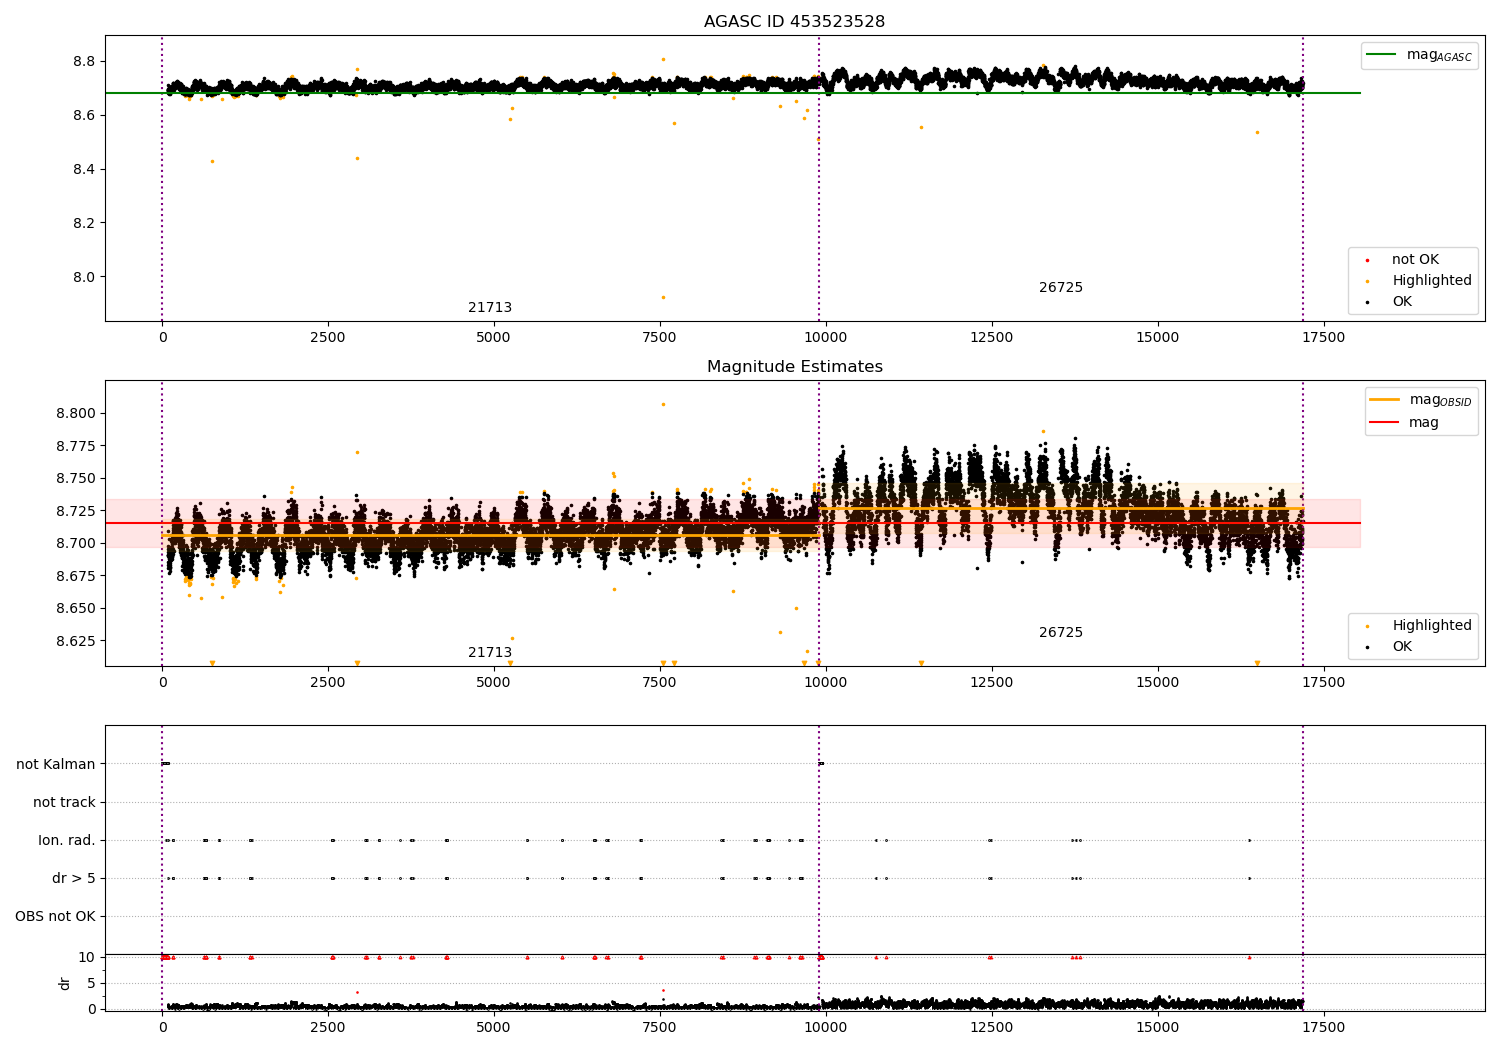Click the '26725' annotation in the AGASC ID plot
The image size is (1500, 1050).
[1061, 288]
